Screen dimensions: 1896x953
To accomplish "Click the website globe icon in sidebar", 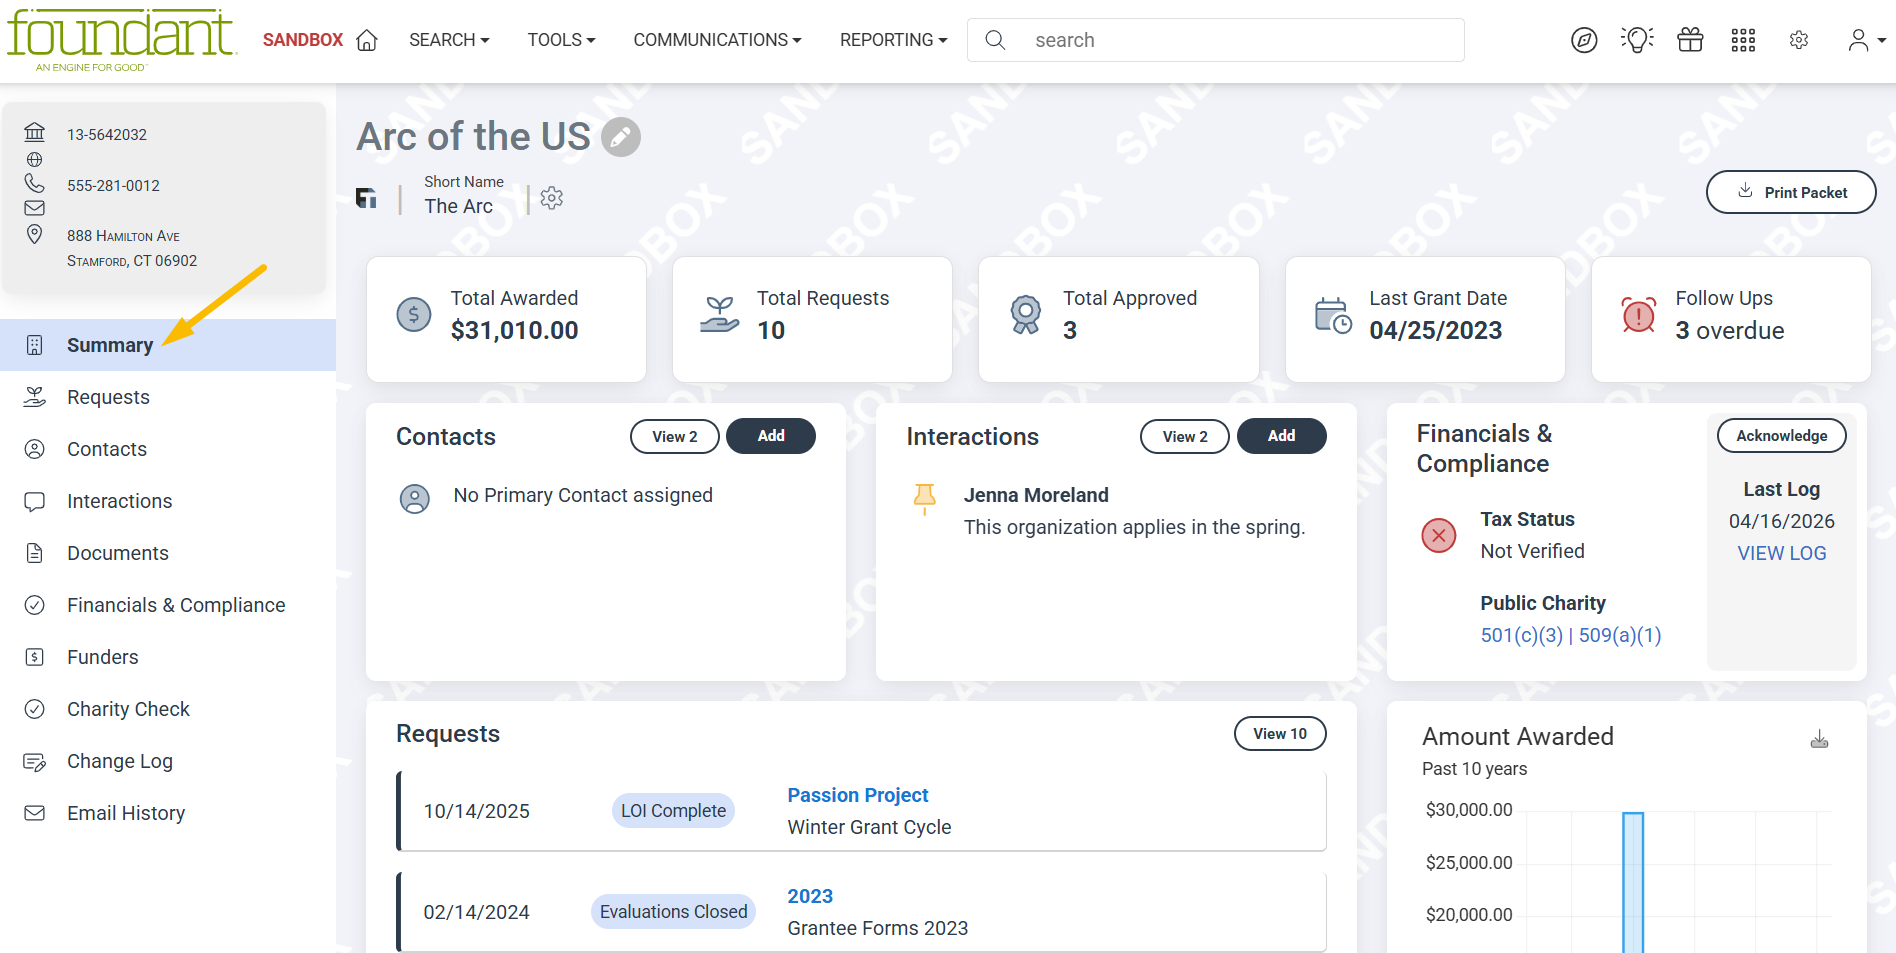I will (x=35, y=160).
